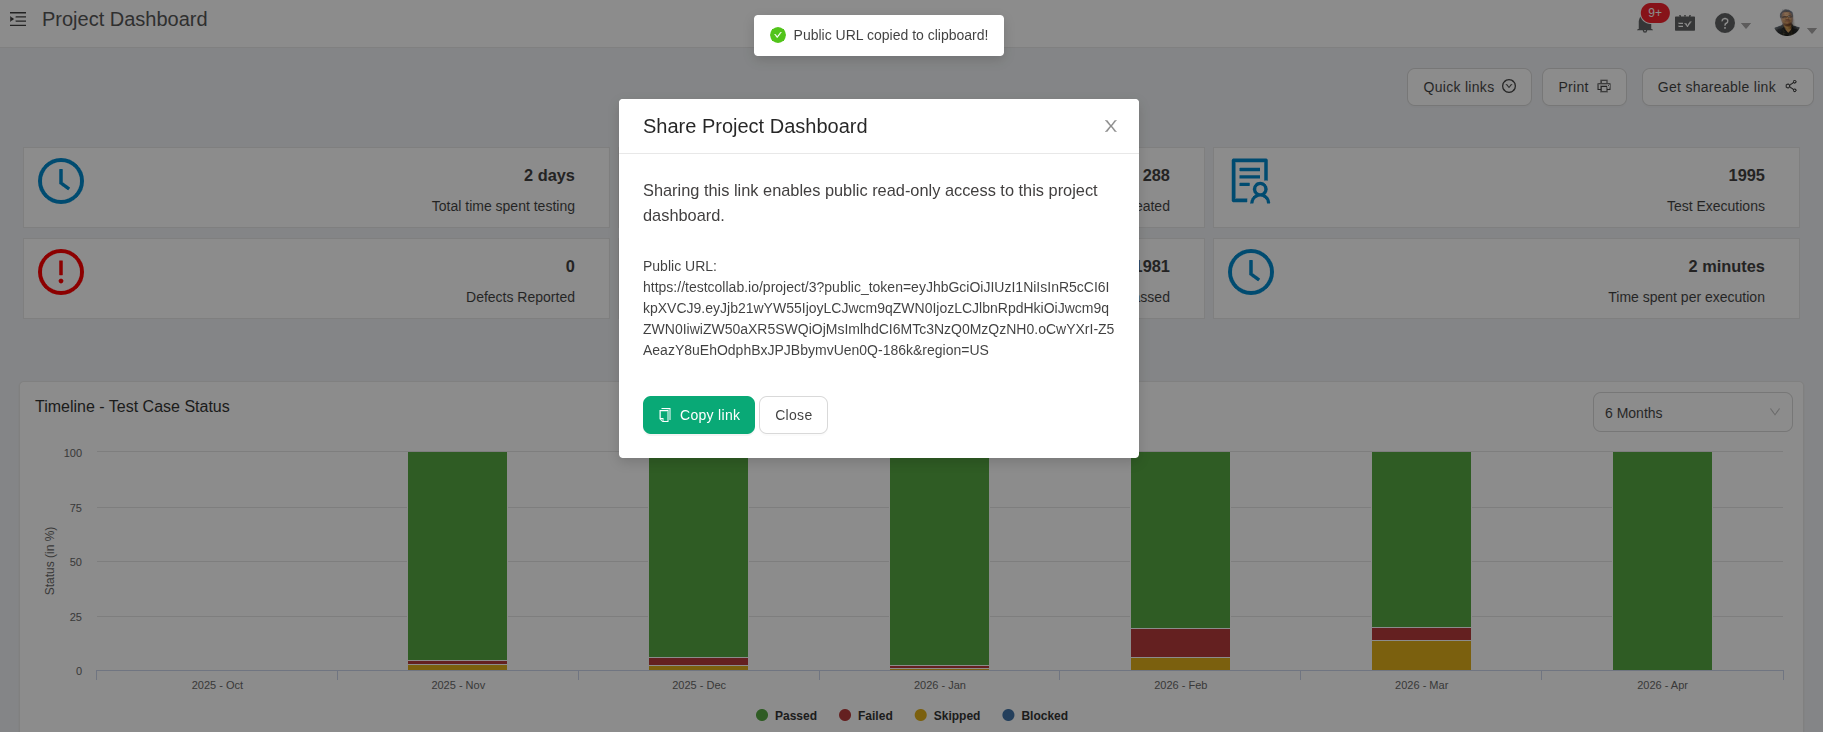Open the checklist calendar icon in header
Screen dimensions: 1823x732
[x=1685, y=23]
